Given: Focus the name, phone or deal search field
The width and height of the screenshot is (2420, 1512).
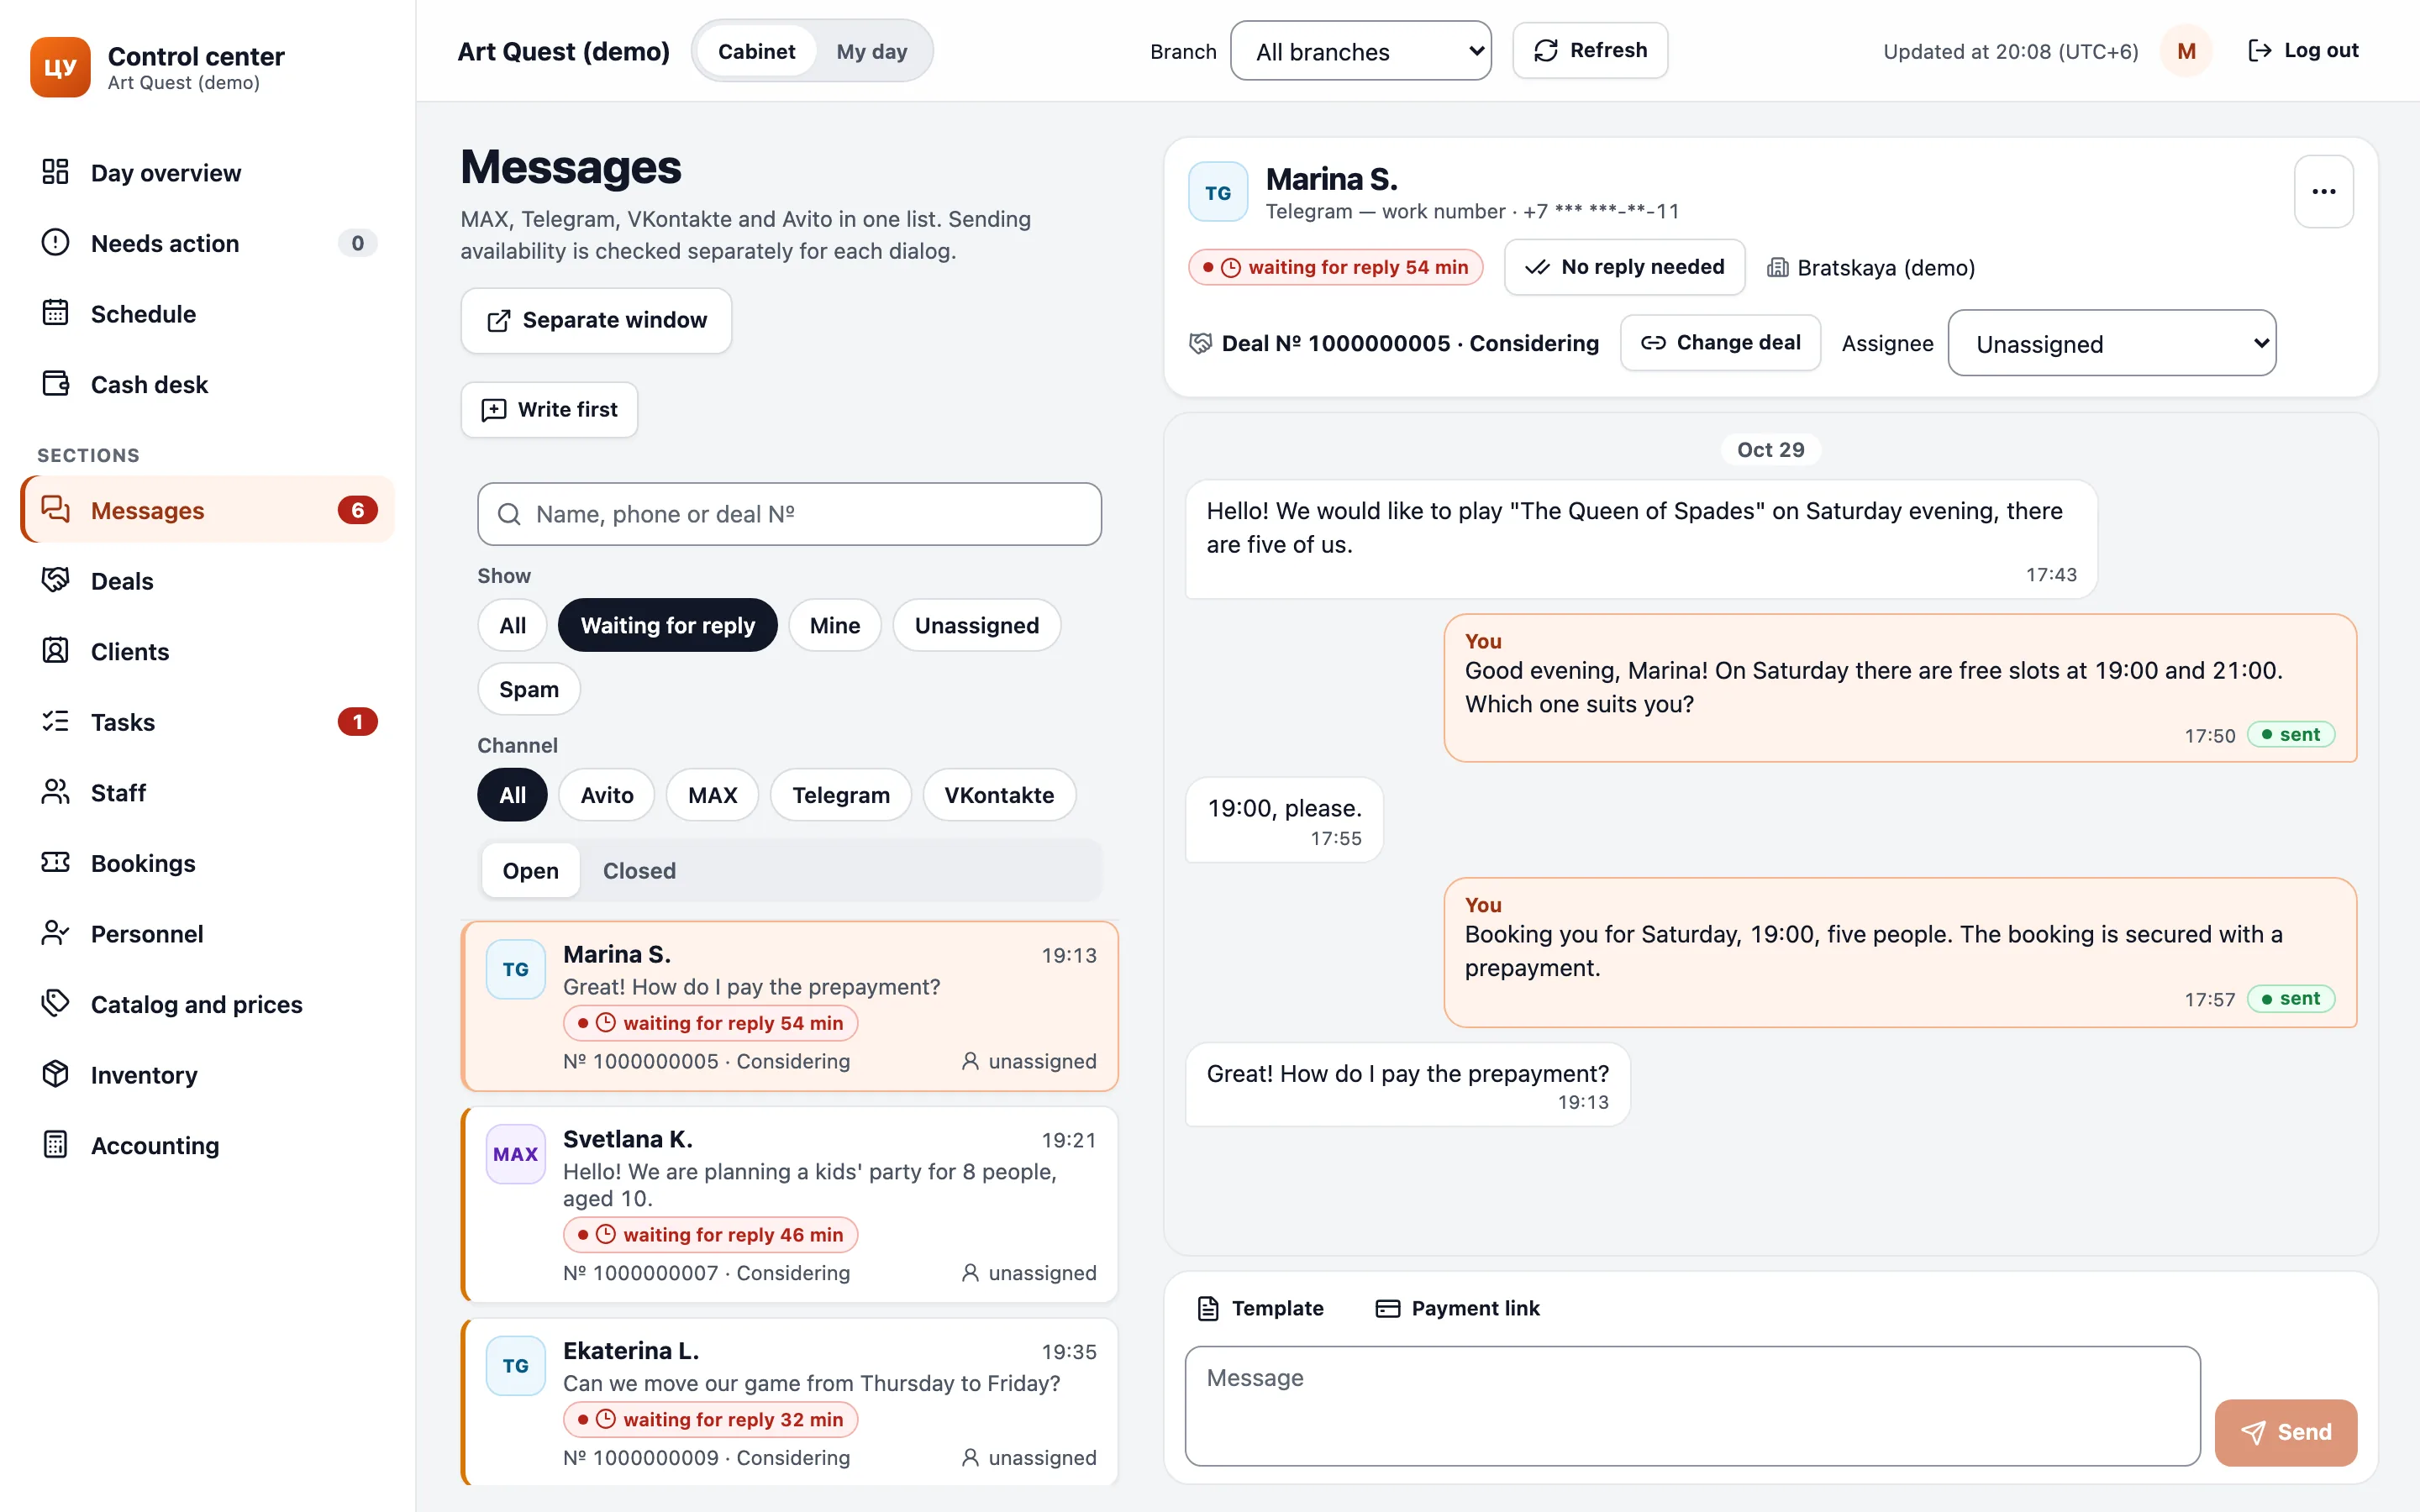Looking at the screenshot, I should [x=789, y=514].
